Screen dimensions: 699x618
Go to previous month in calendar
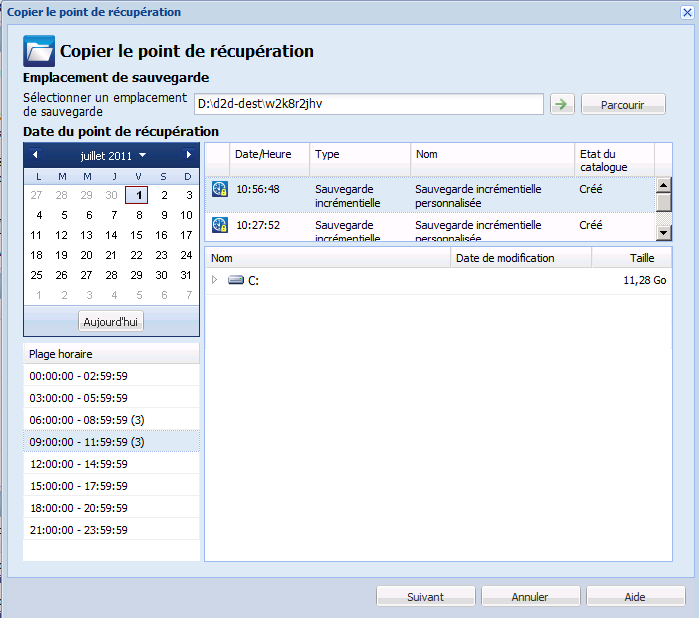[35, 155]
